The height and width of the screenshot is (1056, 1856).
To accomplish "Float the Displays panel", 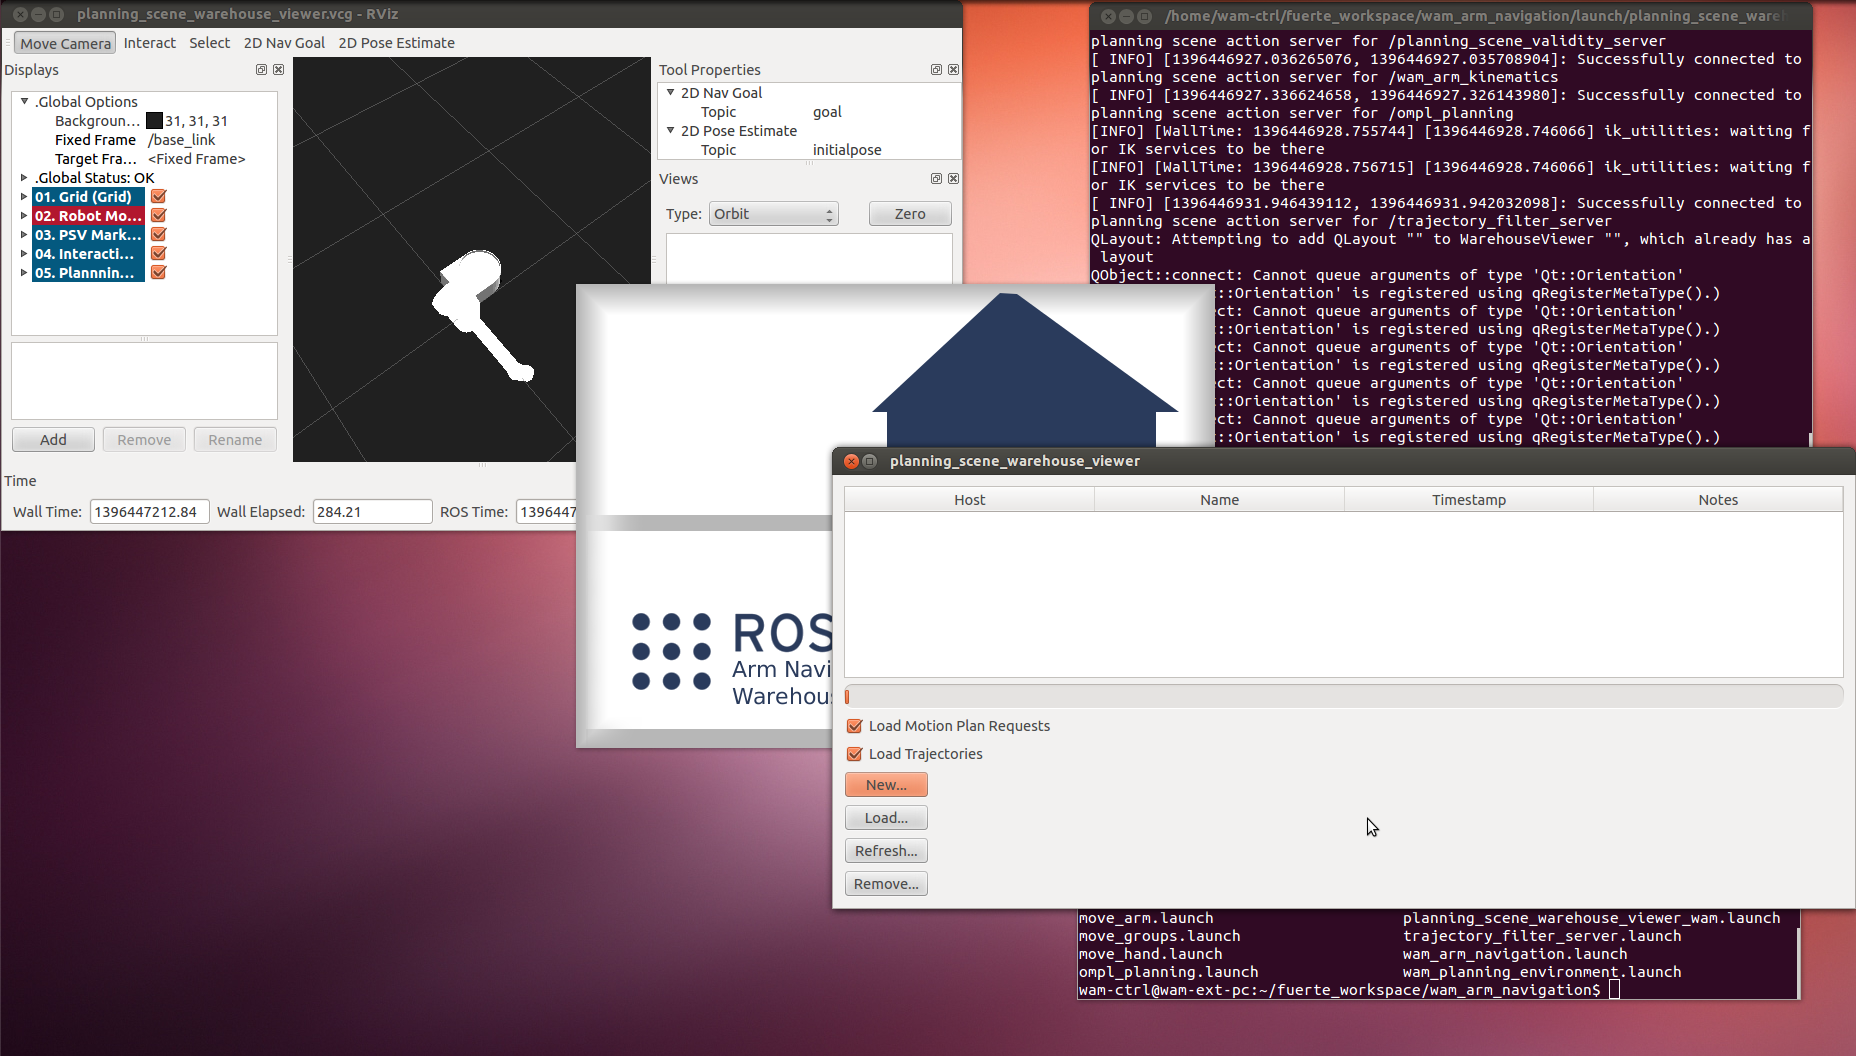I will 261,70.
